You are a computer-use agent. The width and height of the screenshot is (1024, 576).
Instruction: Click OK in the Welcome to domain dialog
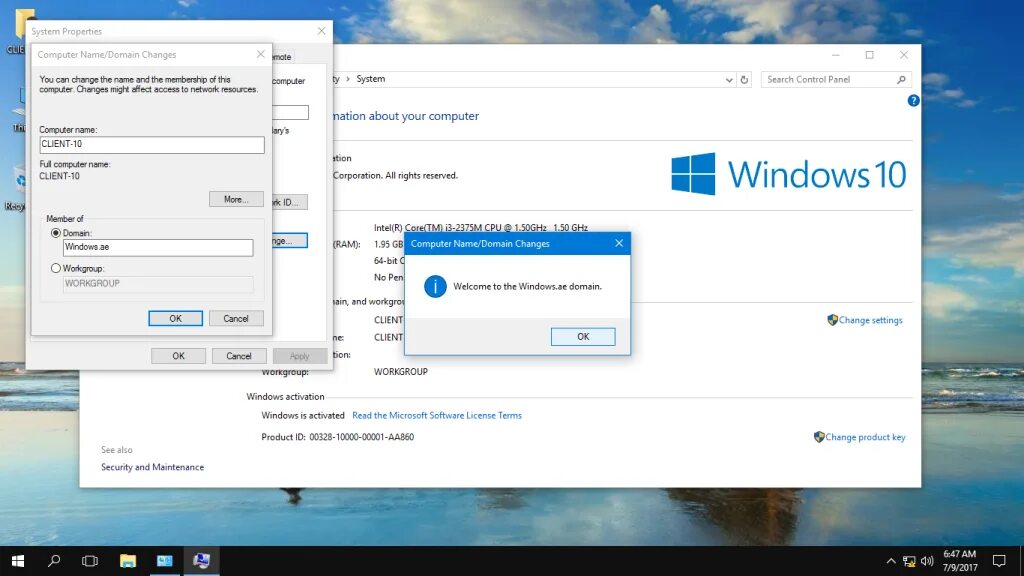tap(583, 336)
